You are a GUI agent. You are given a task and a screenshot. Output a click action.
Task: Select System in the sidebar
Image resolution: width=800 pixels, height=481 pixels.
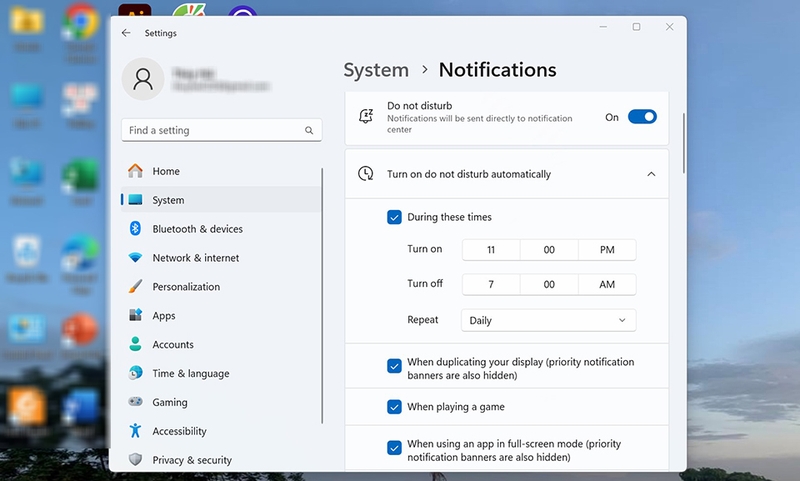tap(220, 200)
